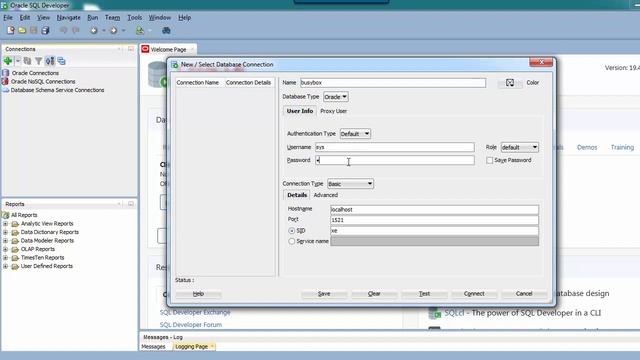Click the dialog title connection icon
Image resolution: width=640 pixels, height=360 pixels.
click(175, 64)
